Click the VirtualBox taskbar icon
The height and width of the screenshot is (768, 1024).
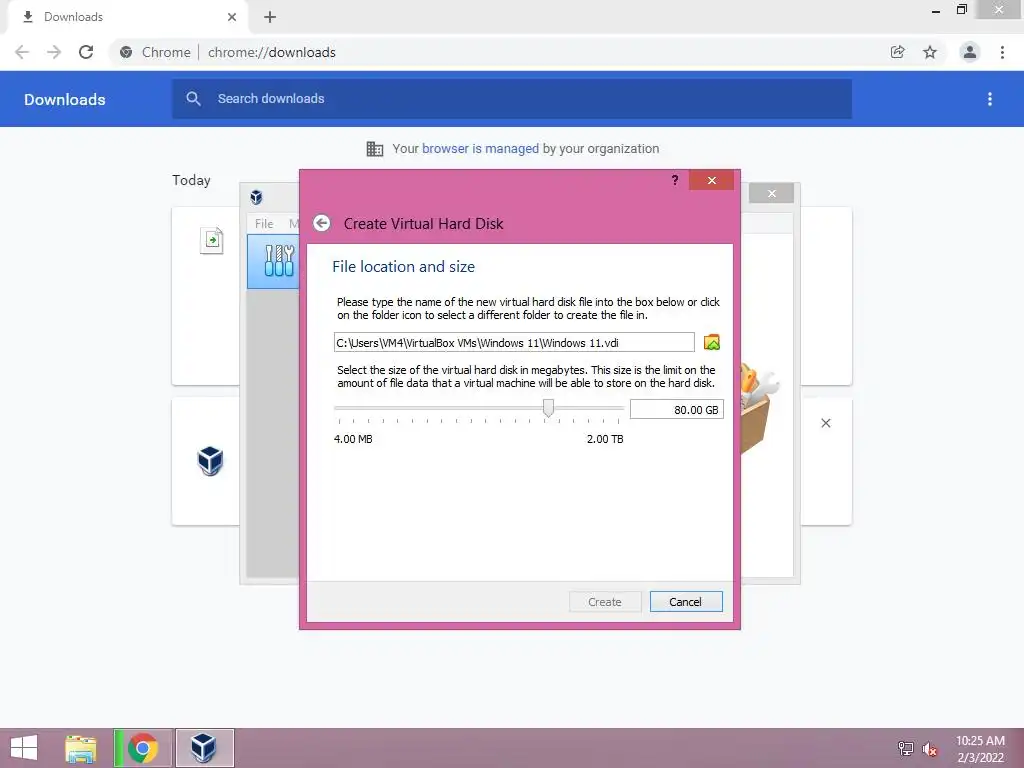tap(204, 748)
